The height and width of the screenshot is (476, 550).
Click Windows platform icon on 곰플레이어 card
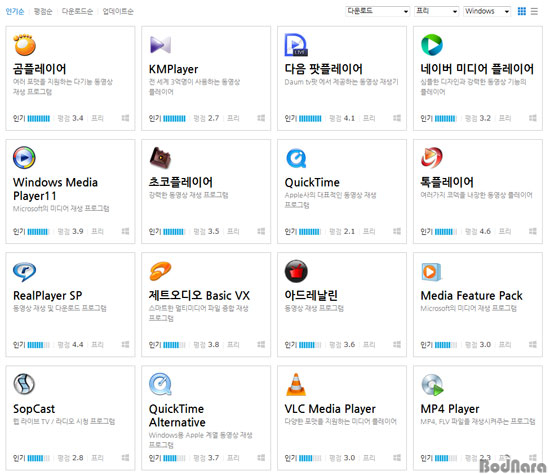pyautogui.click(x=125, y=118)
